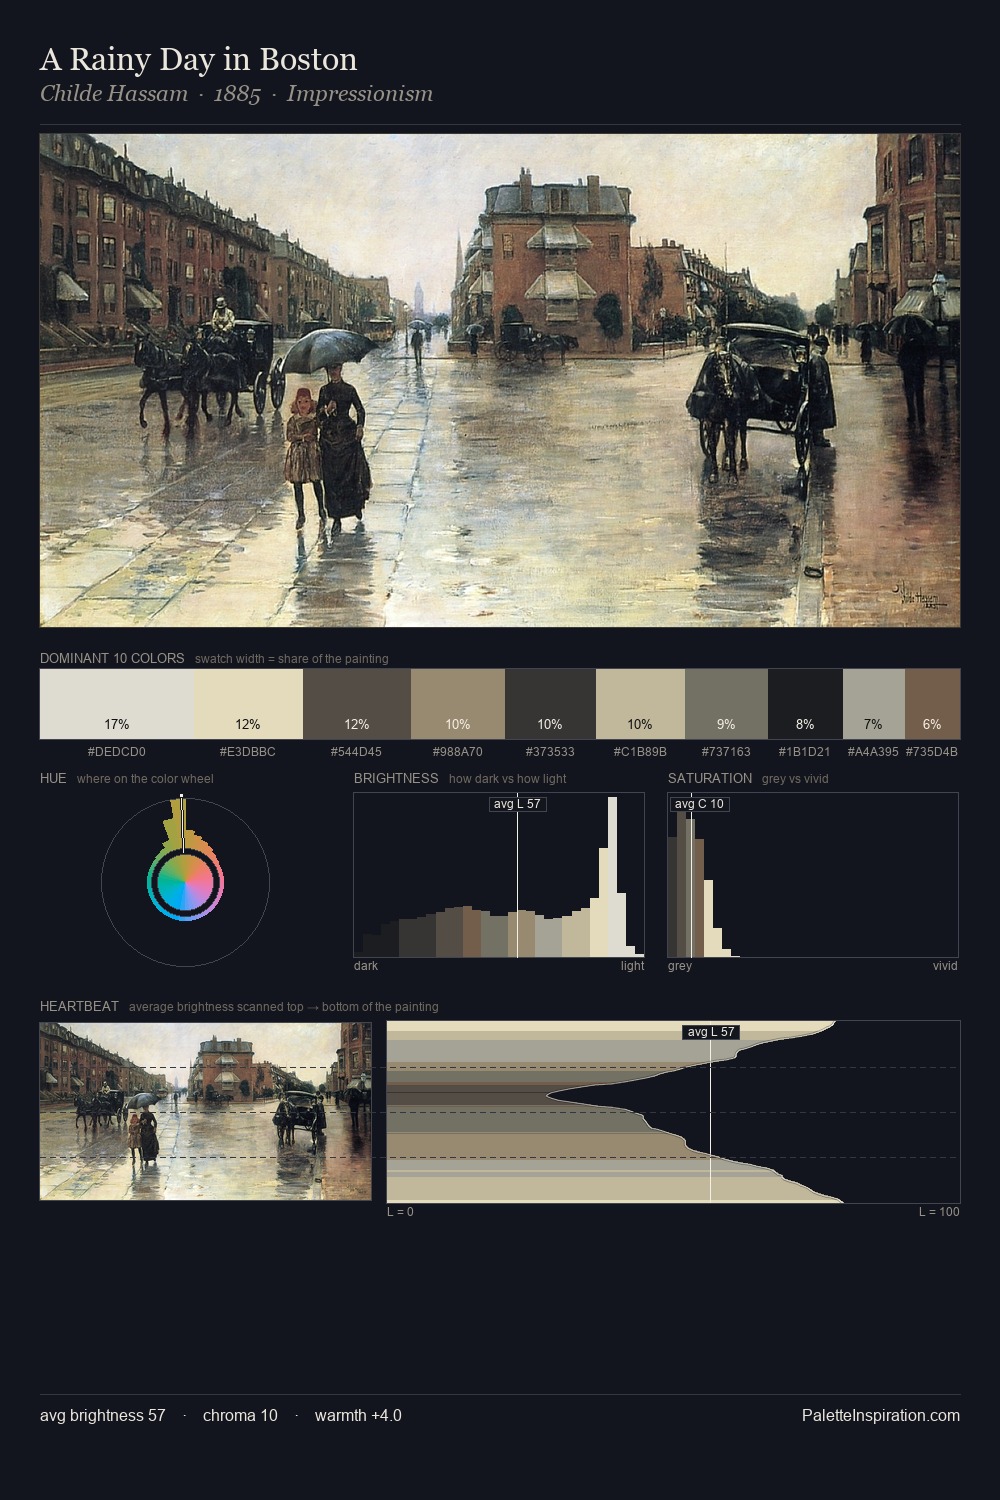Click 'warmth +4.0' in the footer
Viewport: 1000px width, 1500px height.
click(x=358, y=1415)
